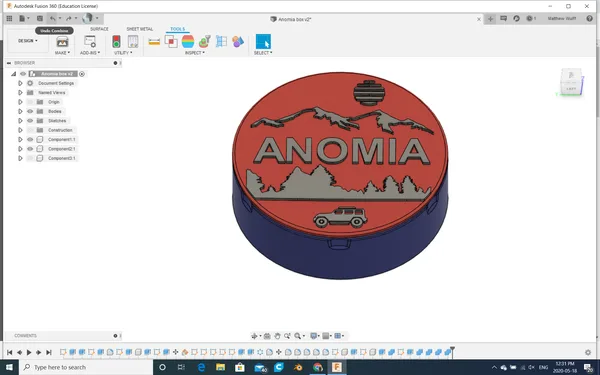Expand the Sketches folder
The width and height of the screenshot is (600, 375).
(20, 121)
